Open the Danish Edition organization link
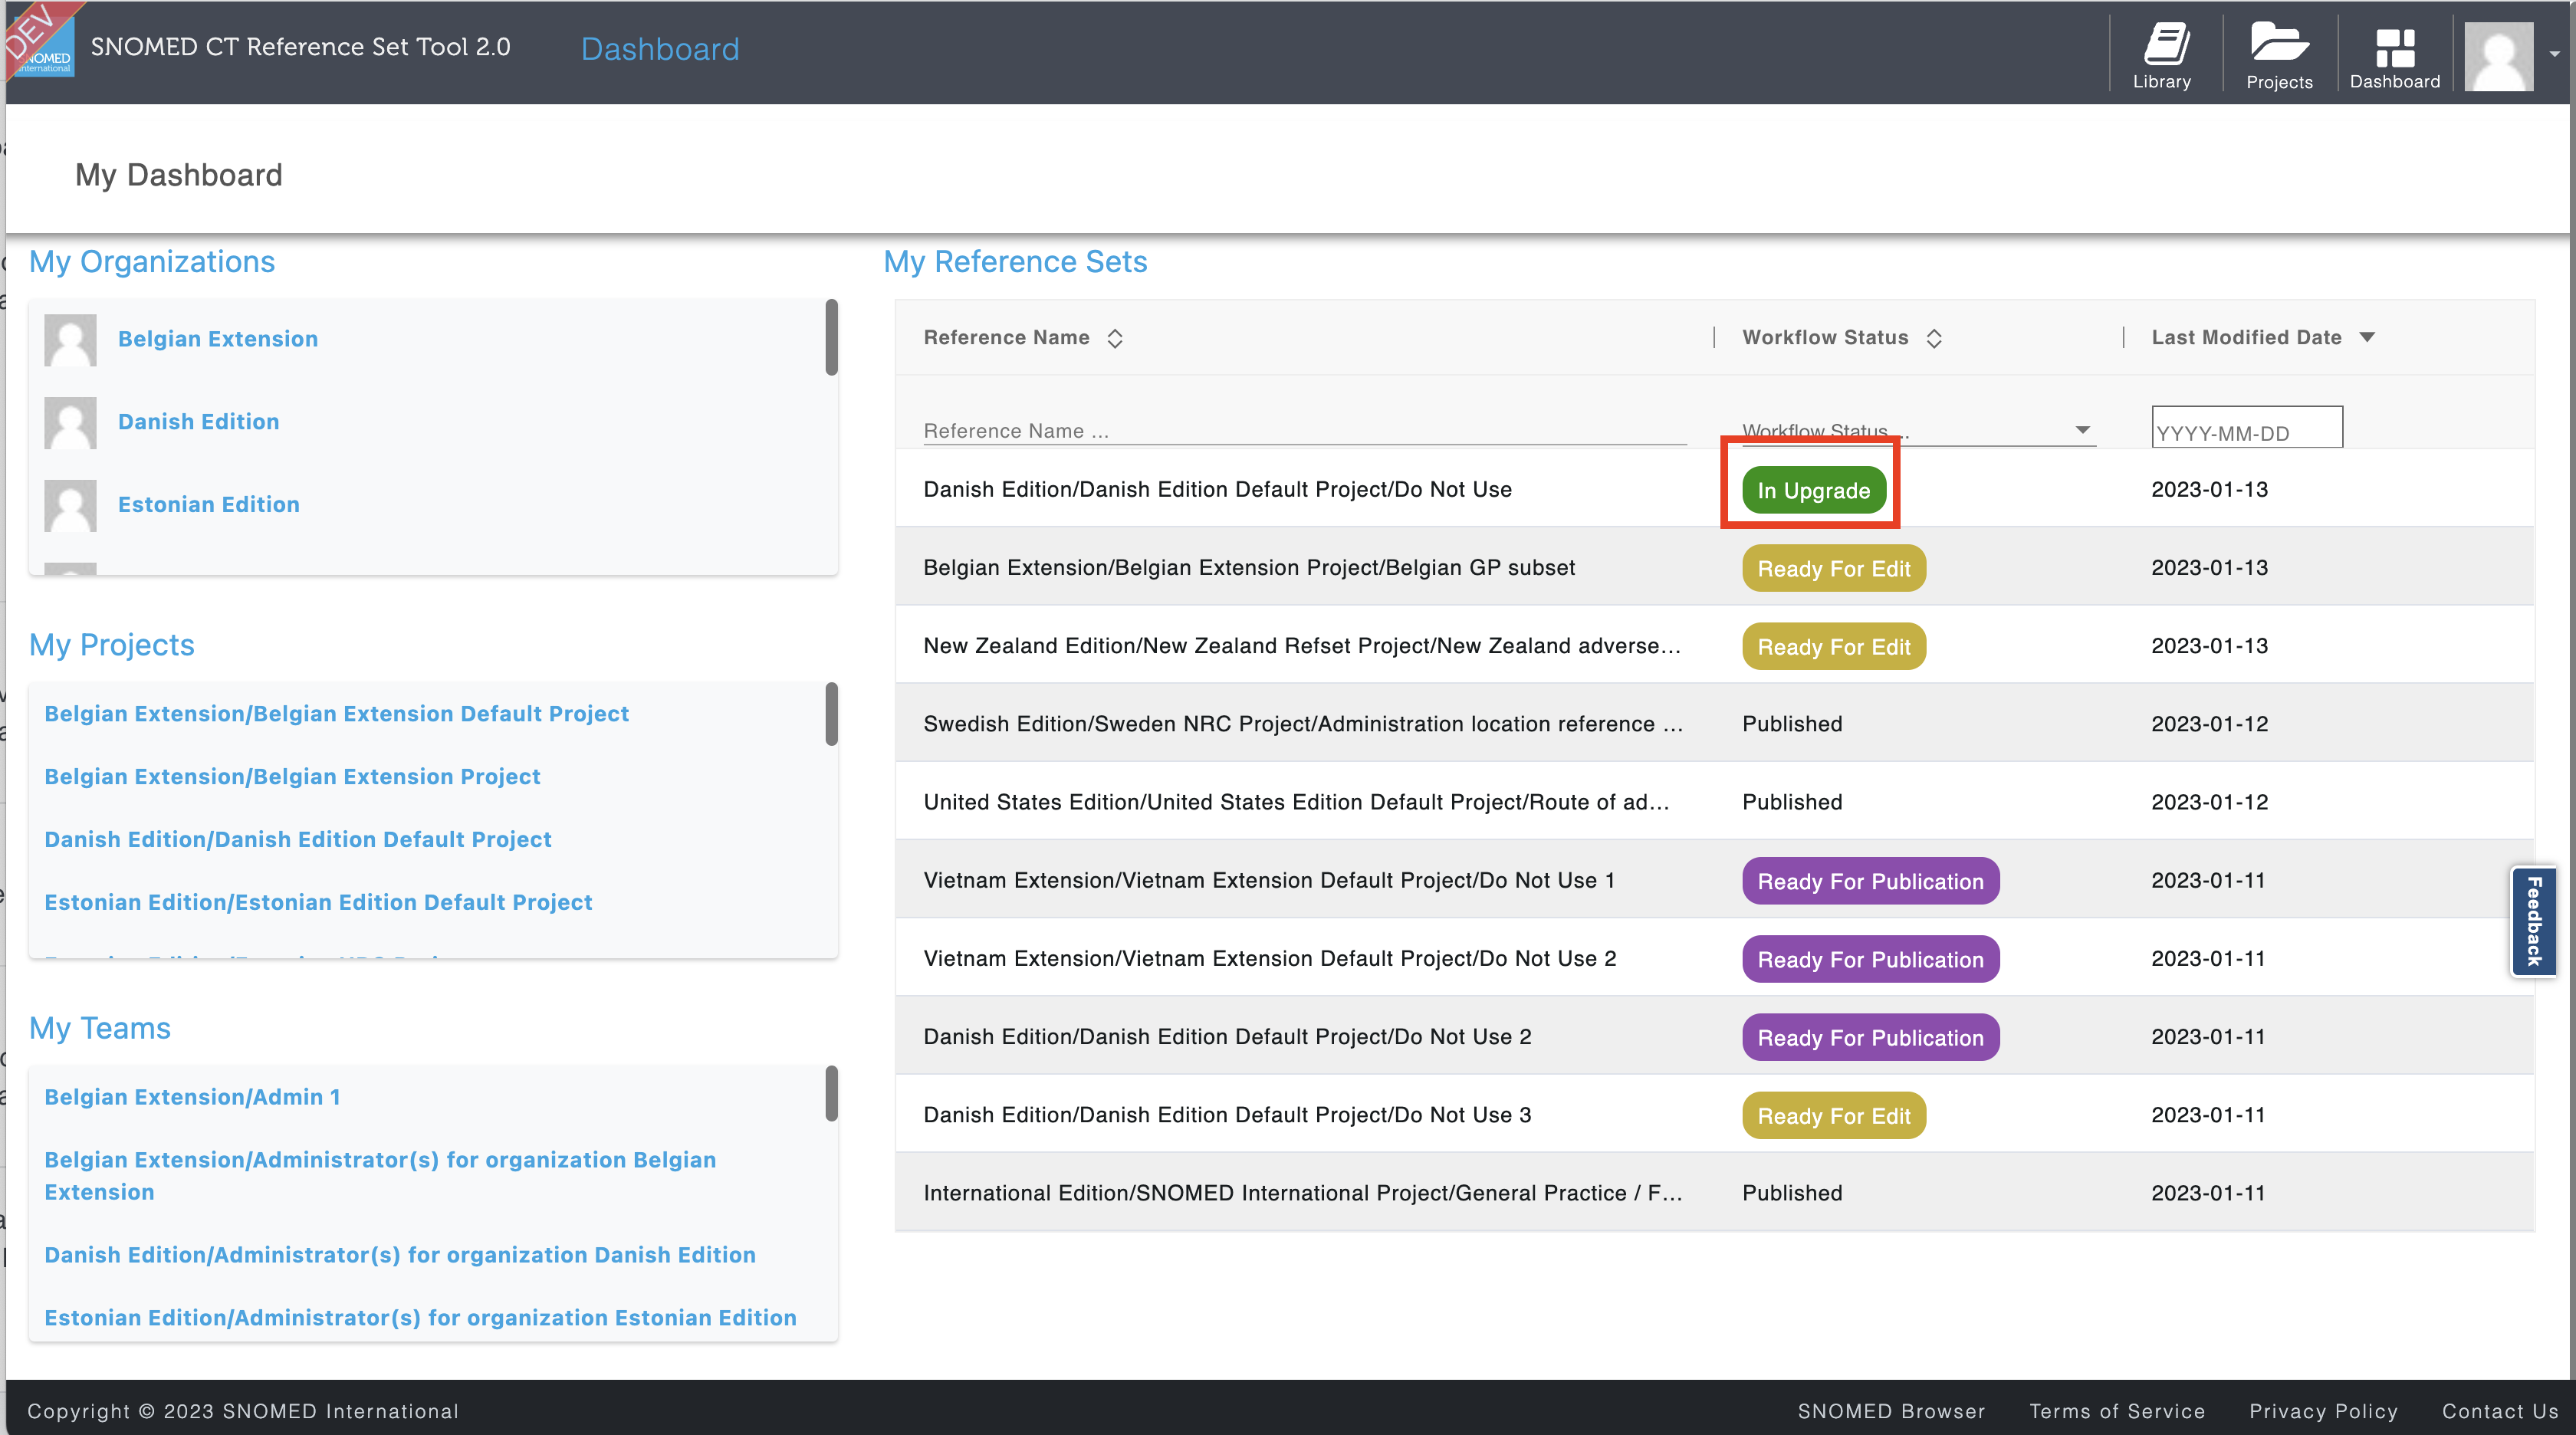The width and height of the screenshot is (2576, 1435). (x=199, y=422)
